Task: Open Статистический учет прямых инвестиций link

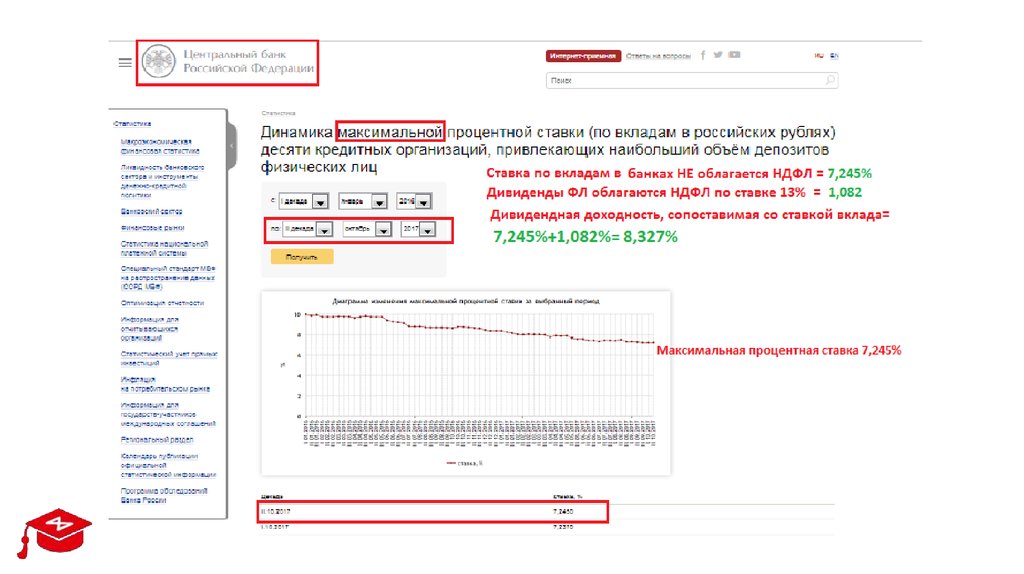Action: pos(169,359)
